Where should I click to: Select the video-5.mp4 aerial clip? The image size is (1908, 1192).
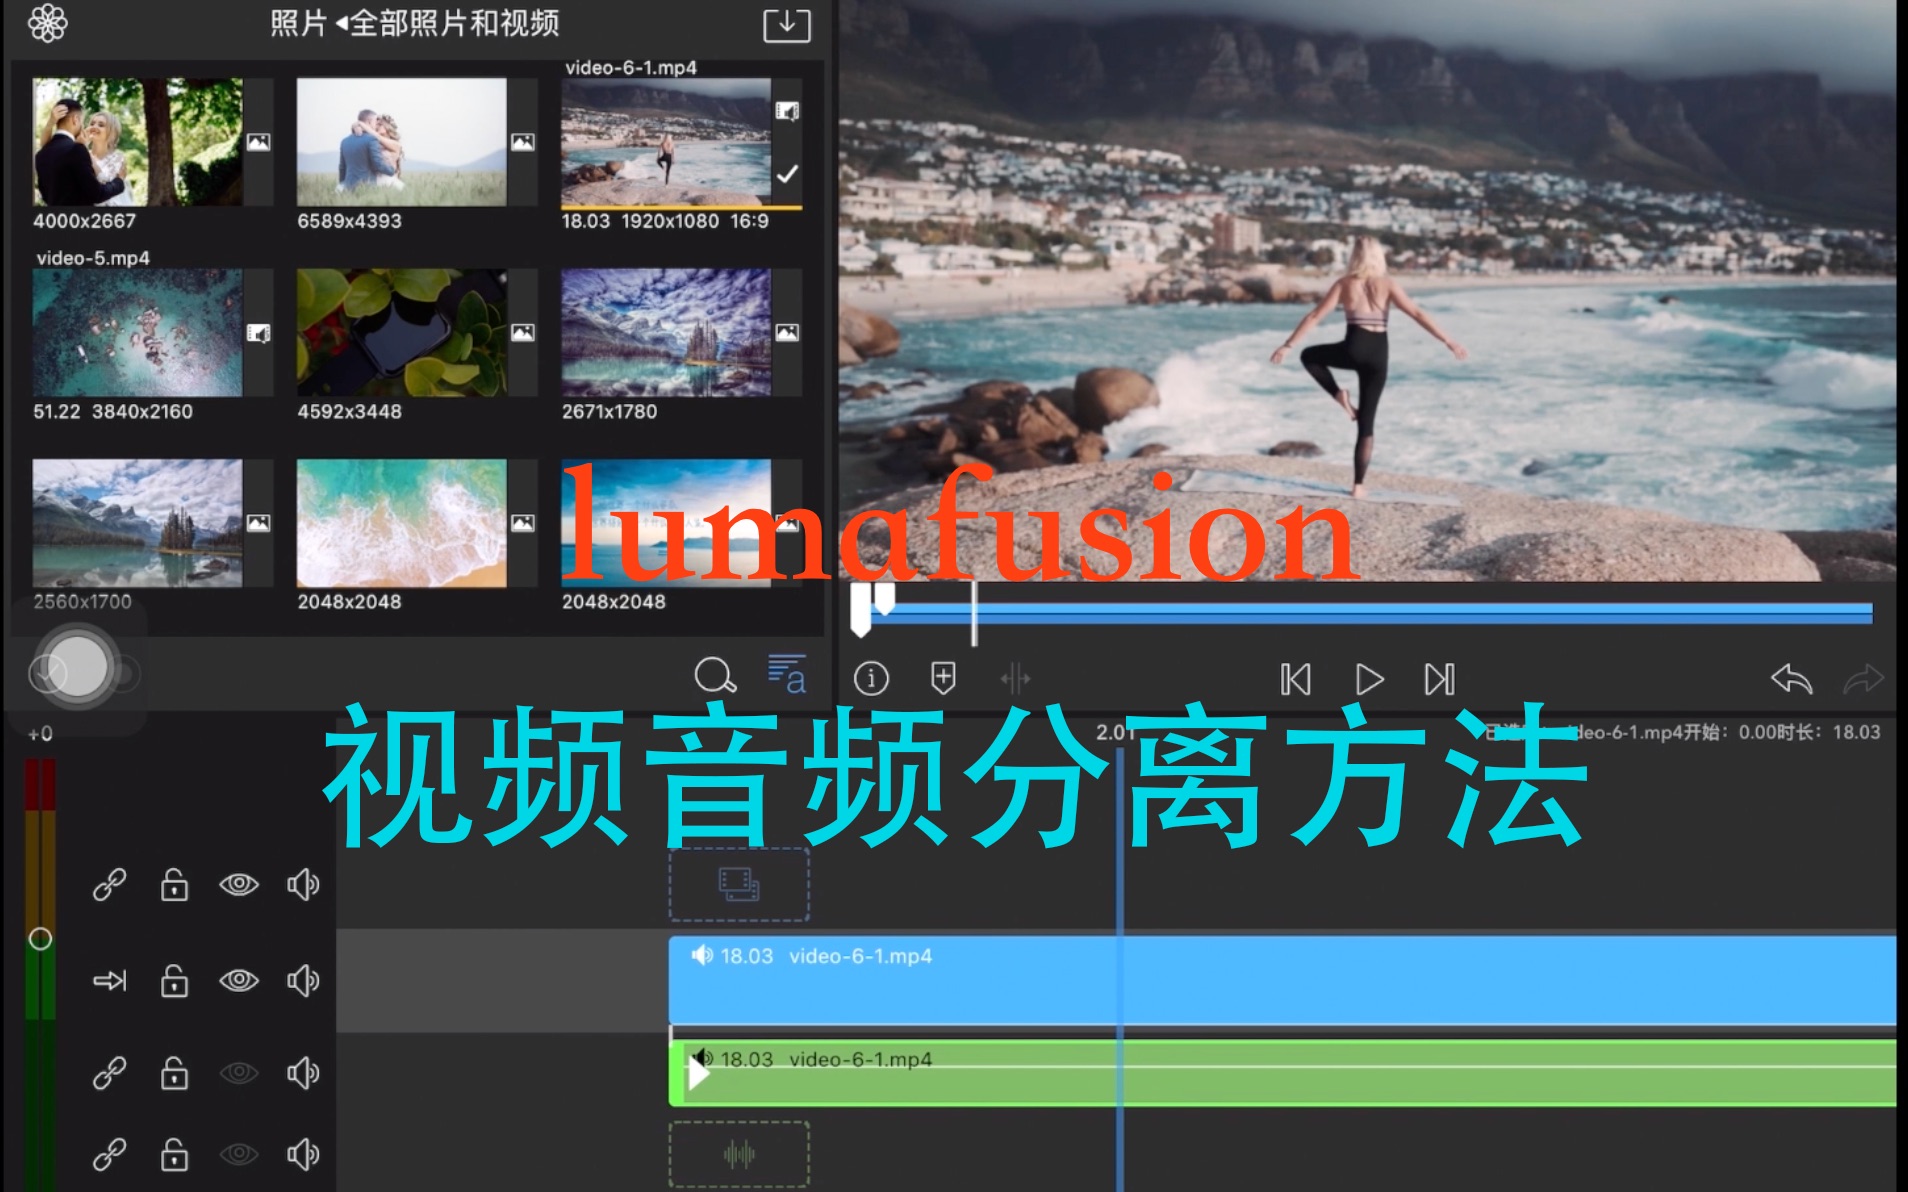click(x=137, y=333)
